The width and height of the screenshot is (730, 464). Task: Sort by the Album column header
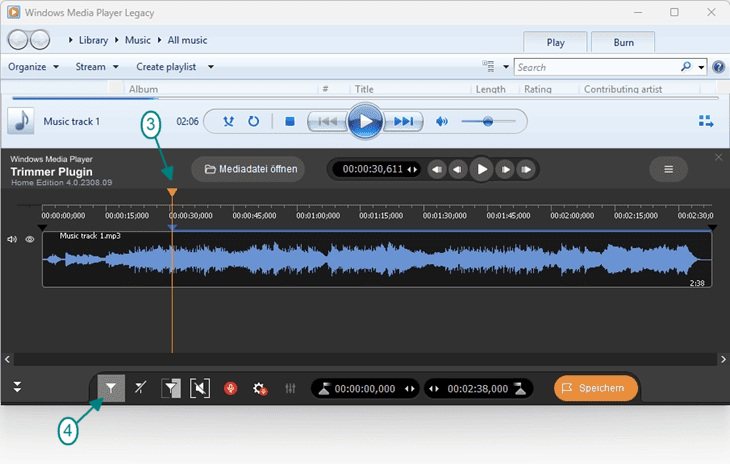pyautogui.click(x=143, y=88)
